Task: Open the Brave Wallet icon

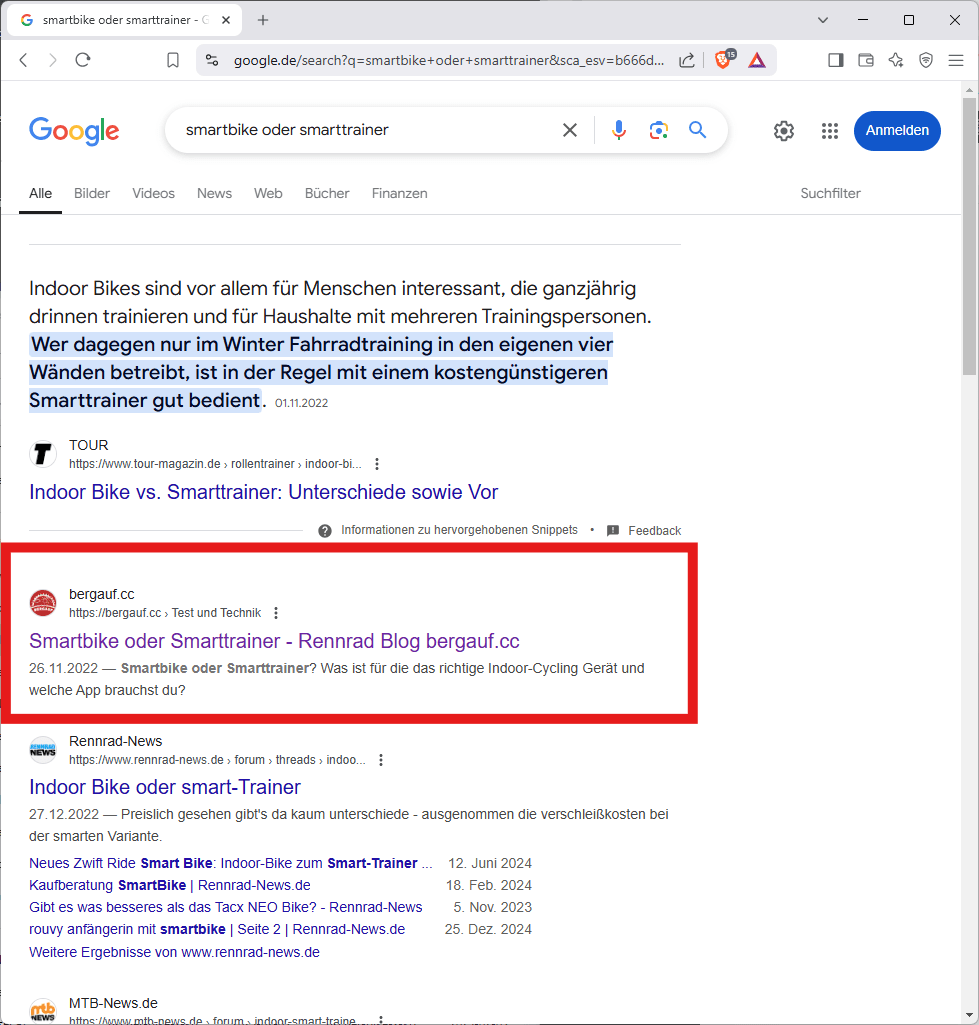Action: pos(866,60)
